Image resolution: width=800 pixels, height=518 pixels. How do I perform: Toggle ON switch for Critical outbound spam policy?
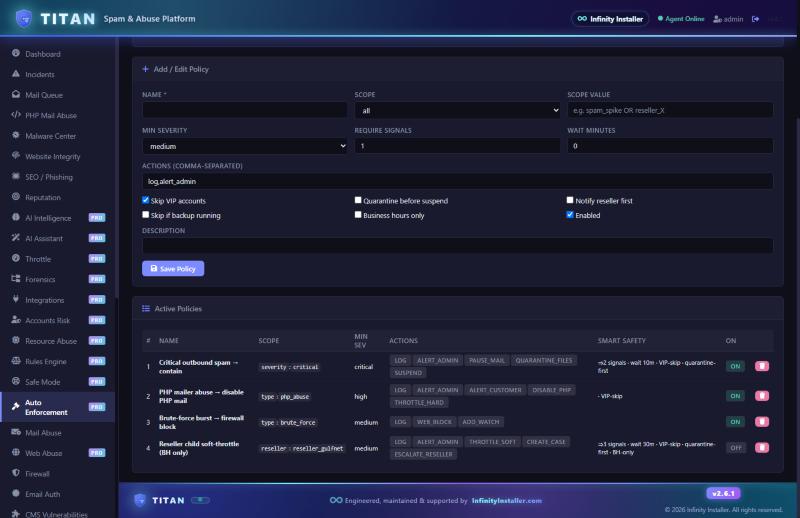coord(735,366)
